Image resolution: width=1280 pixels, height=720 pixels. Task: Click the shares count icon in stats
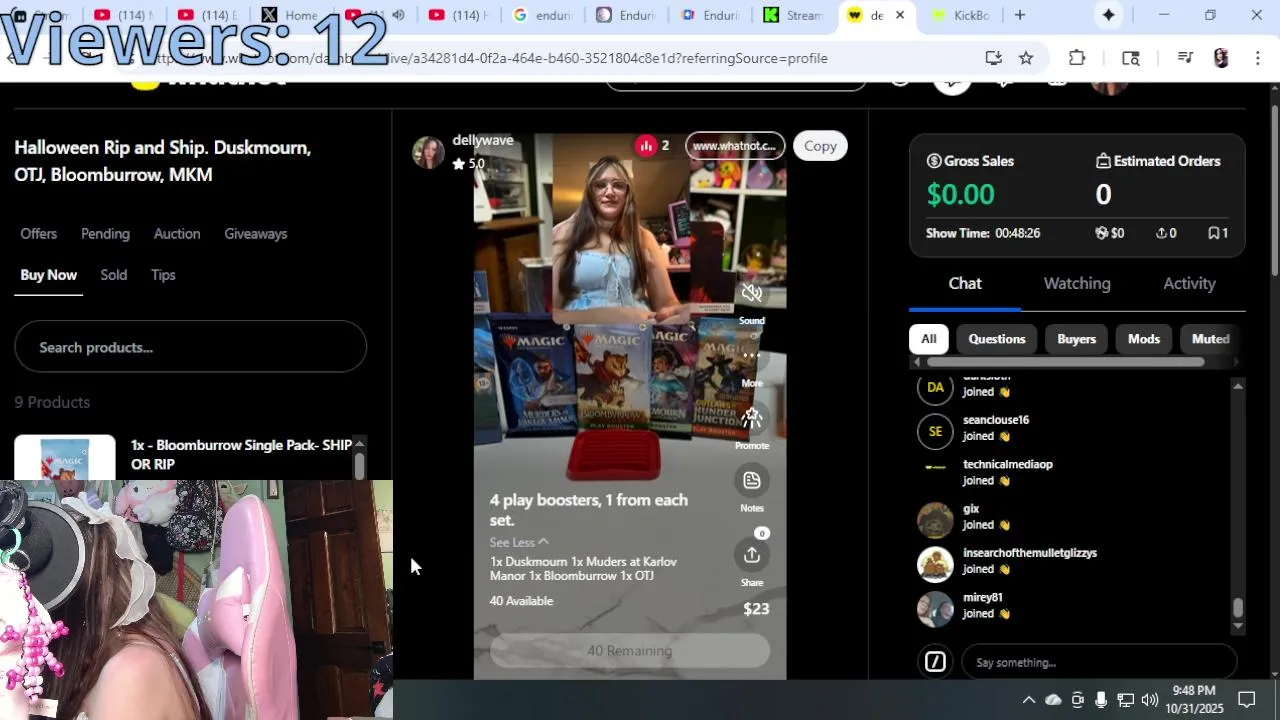coord(1161,233)
